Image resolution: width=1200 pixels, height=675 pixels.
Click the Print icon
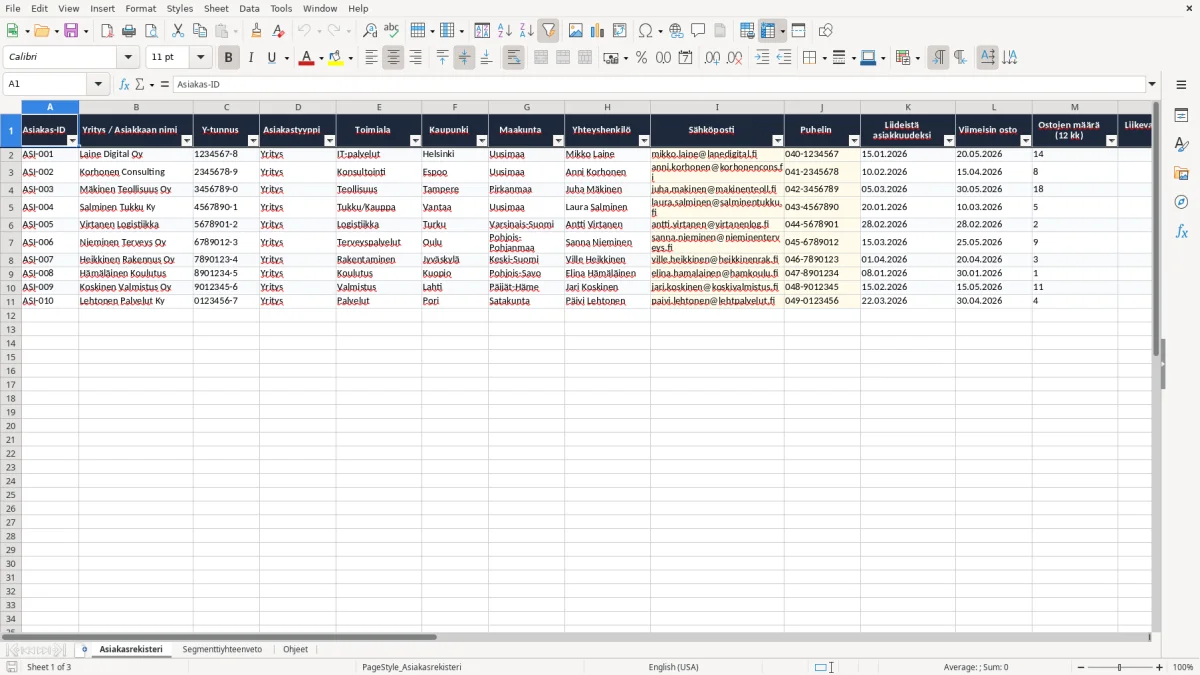(129, 31)
